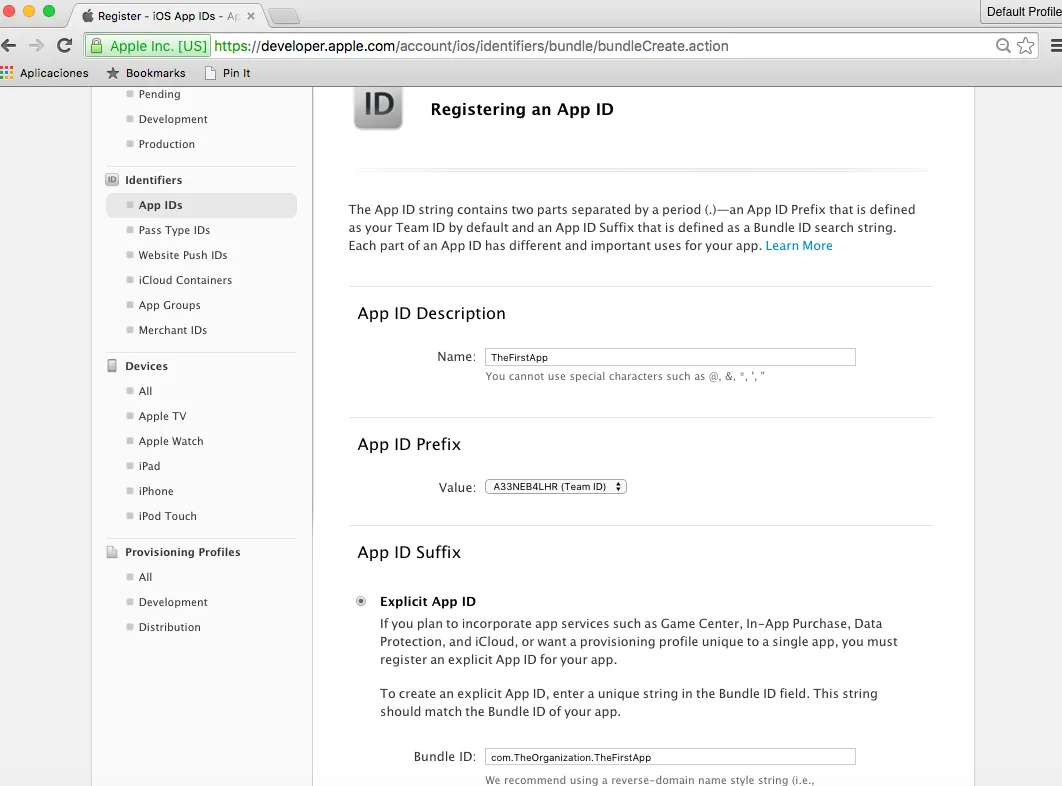The image size is (1062, 786).
Task: Open App Groups
Action: coord(169,306)
